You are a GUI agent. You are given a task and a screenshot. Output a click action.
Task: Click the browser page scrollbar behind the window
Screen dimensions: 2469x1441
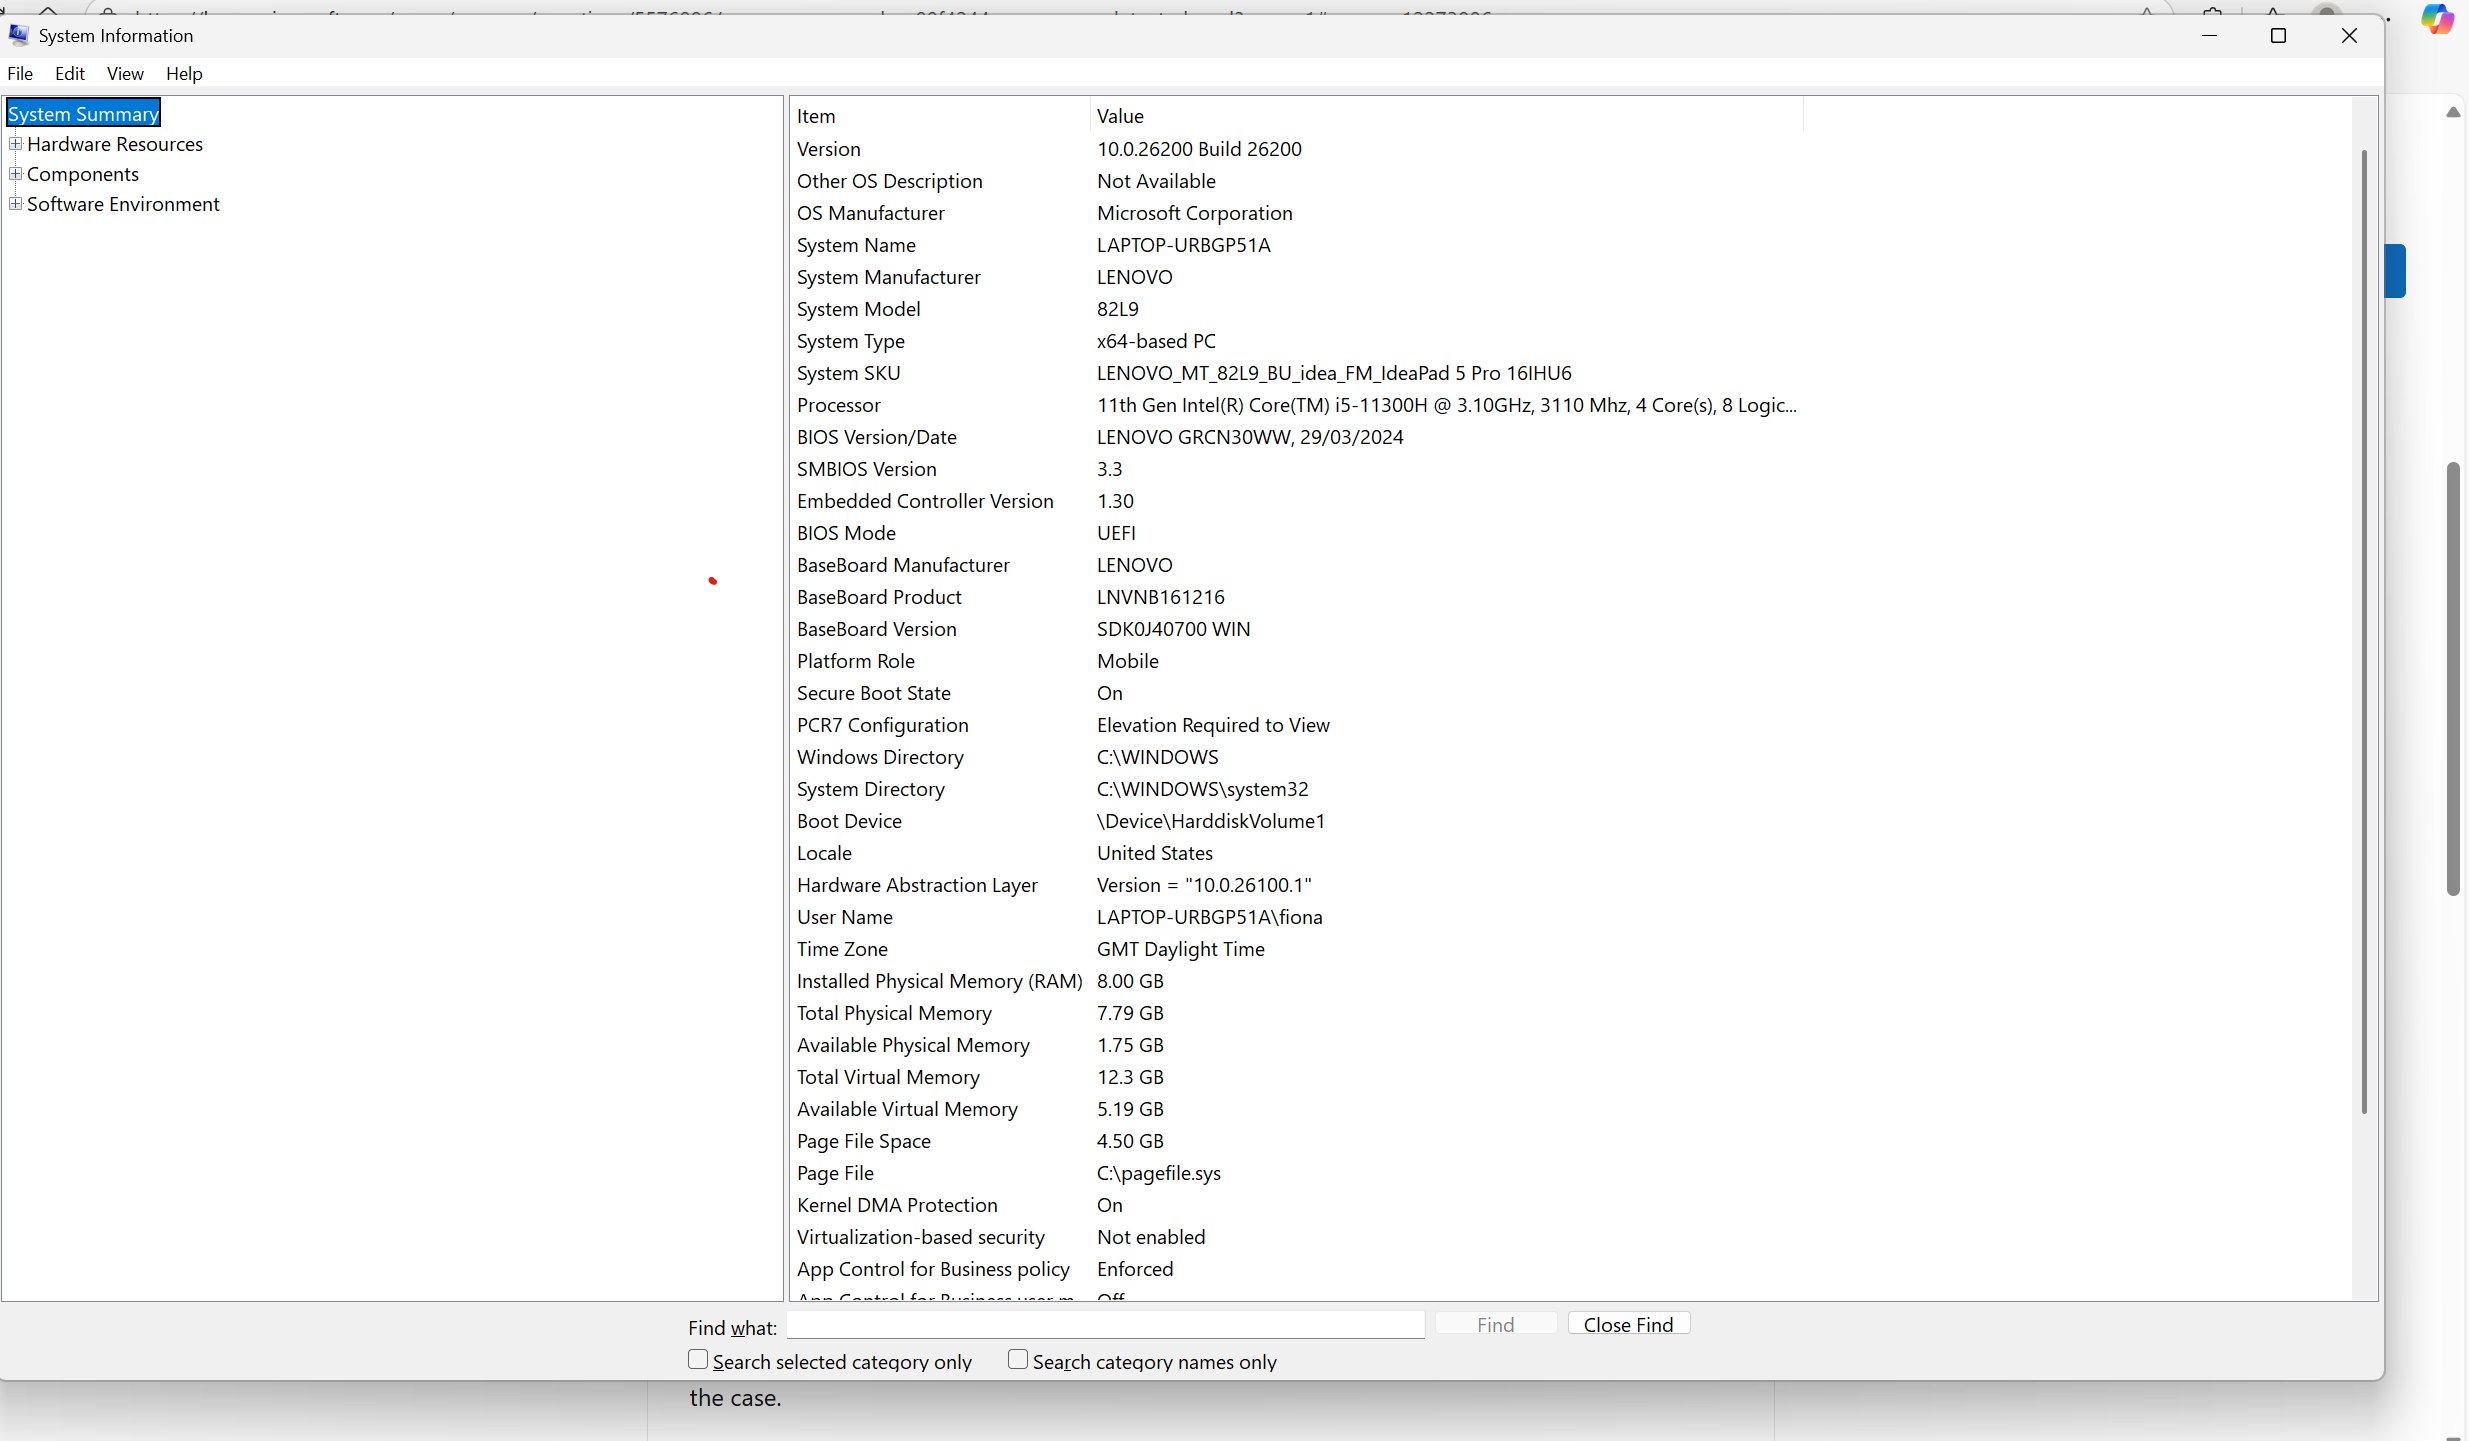click(2453, 680)
